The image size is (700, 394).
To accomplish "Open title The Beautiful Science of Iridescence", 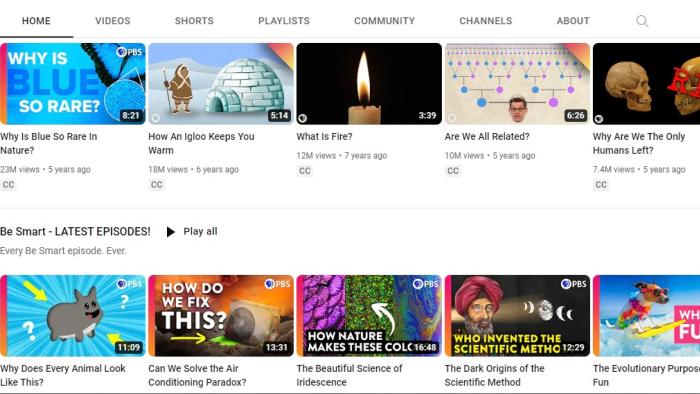I will 350,375.
